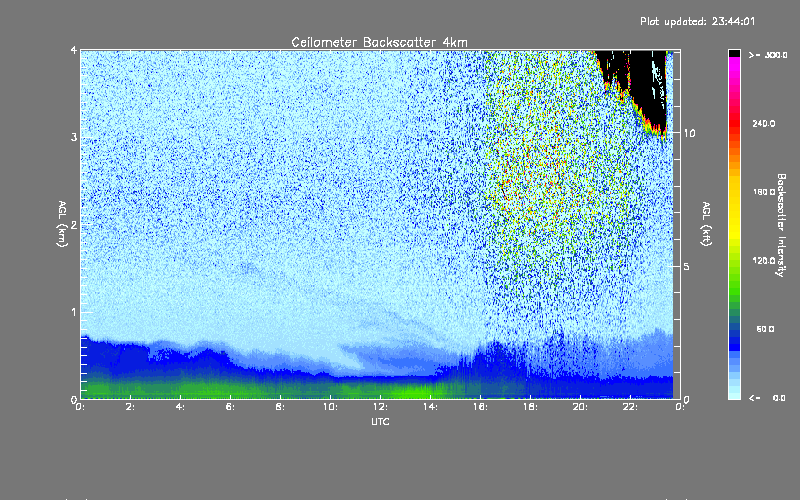Click the "120.0" colorbar value
This screenshot has width=800, height=500.
(x=764, y=261)
